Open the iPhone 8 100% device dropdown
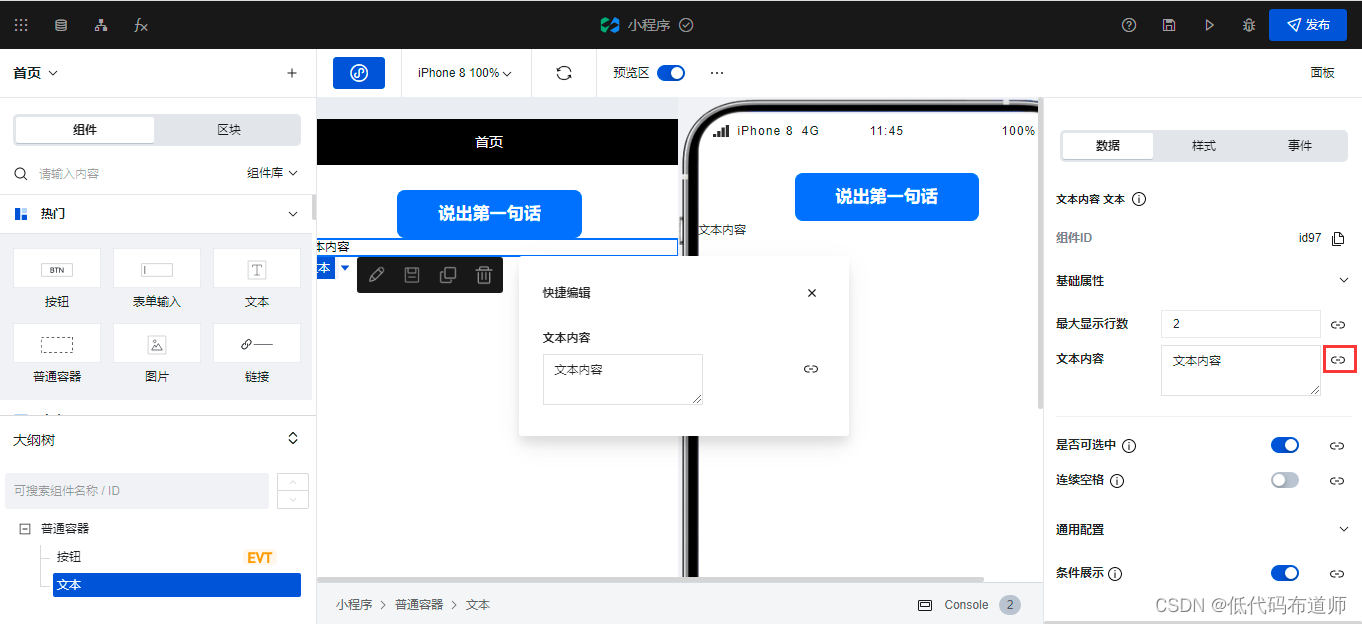 465,73
